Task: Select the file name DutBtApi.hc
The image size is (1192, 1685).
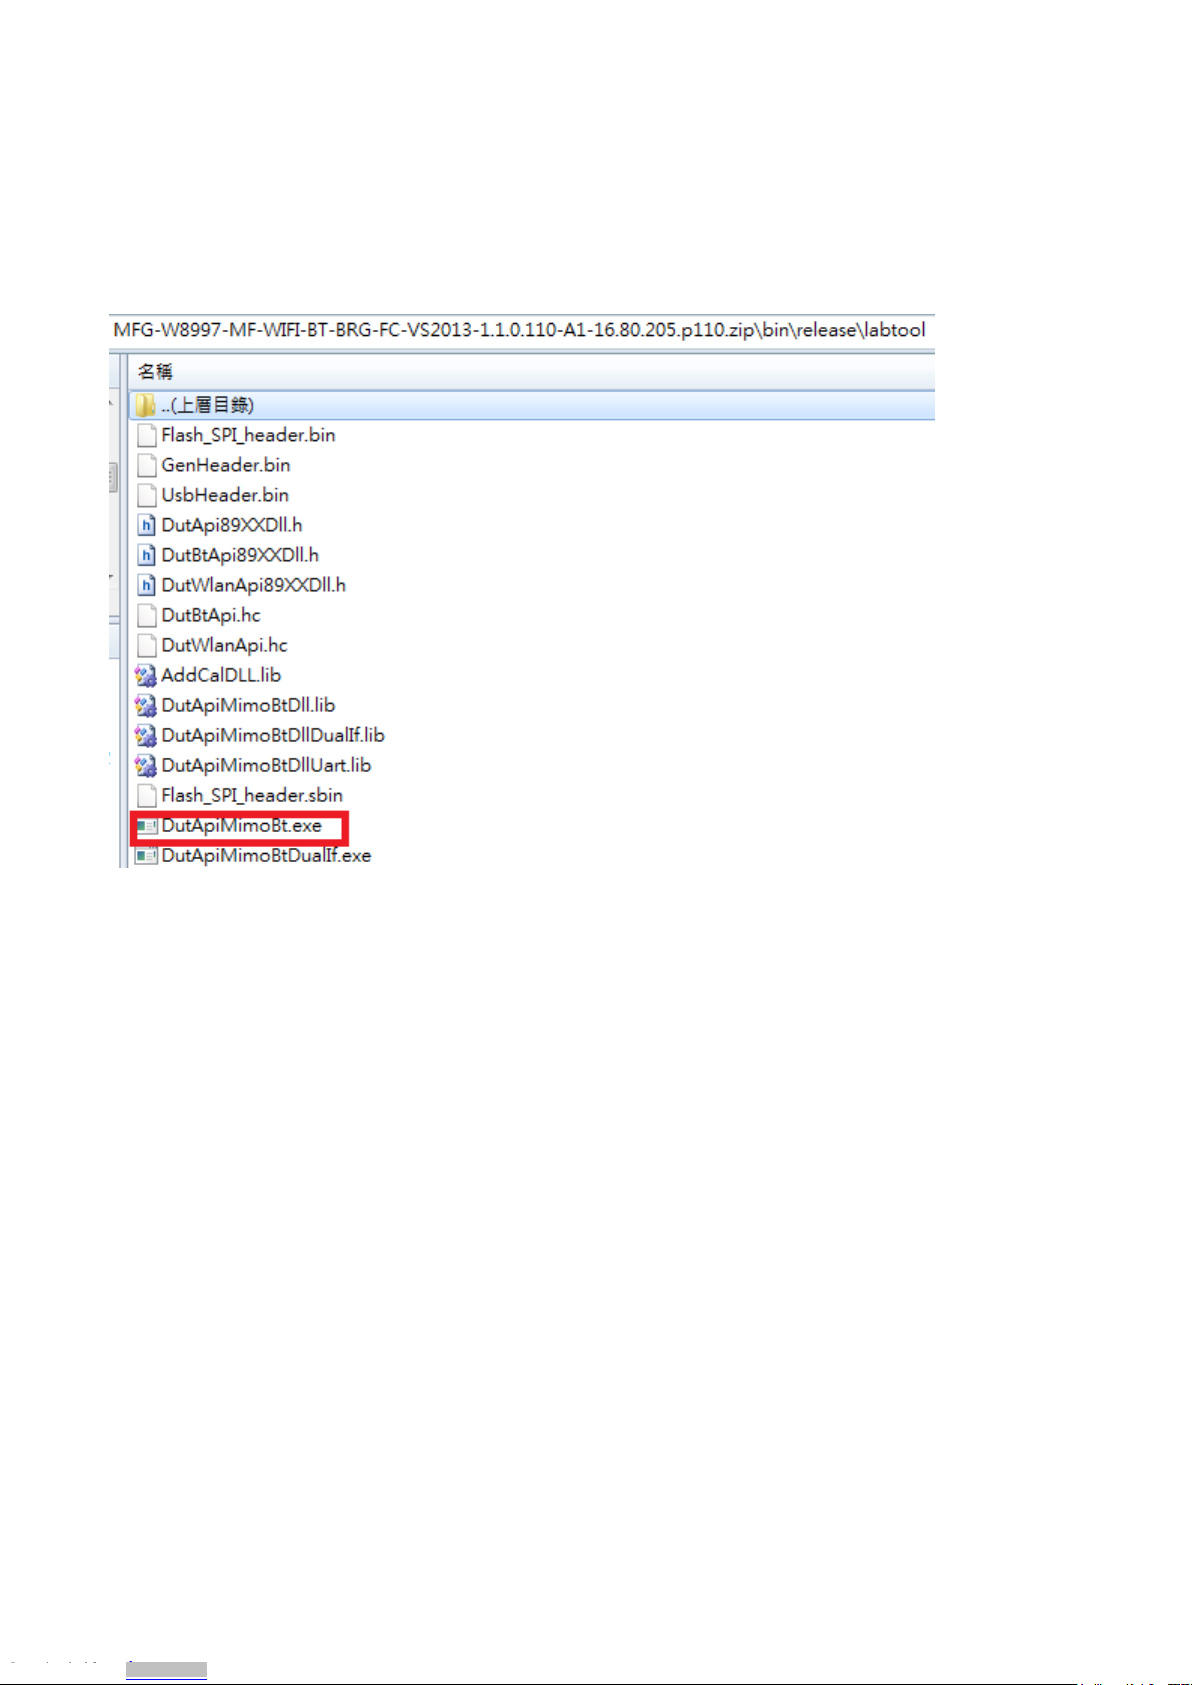Action: (211, 615)
